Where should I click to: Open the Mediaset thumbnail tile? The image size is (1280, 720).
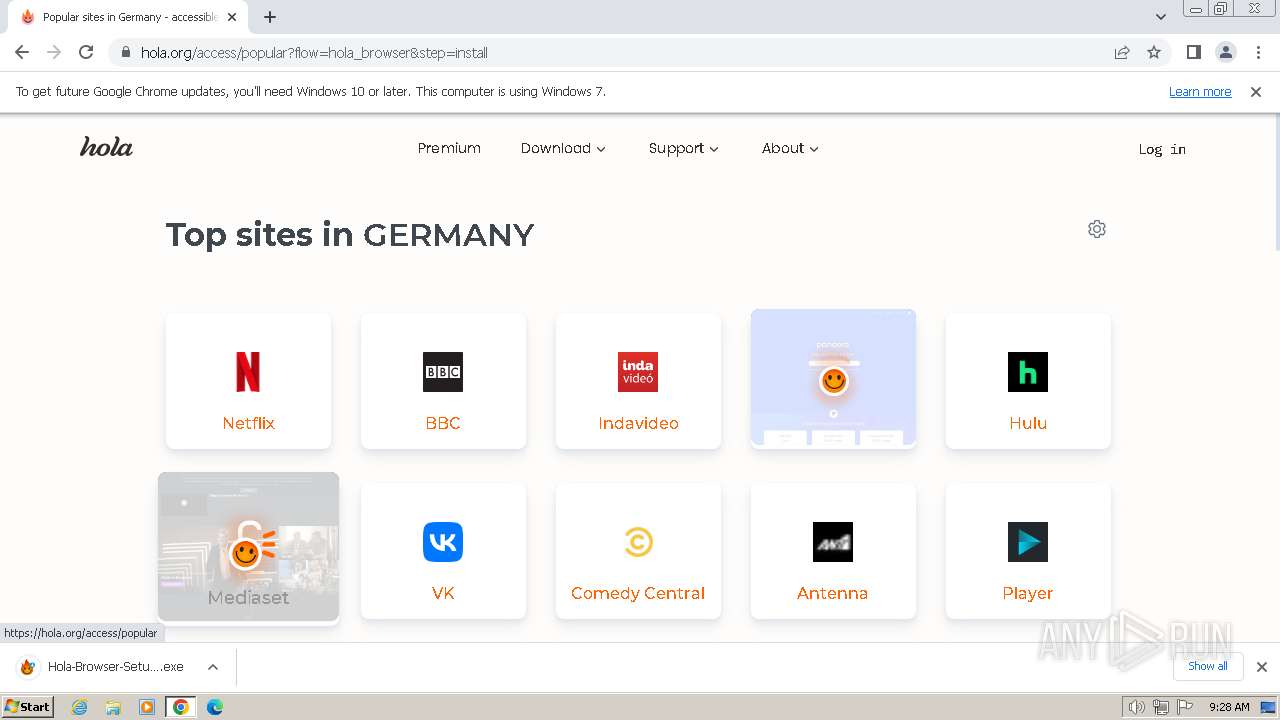click(248, 547)
